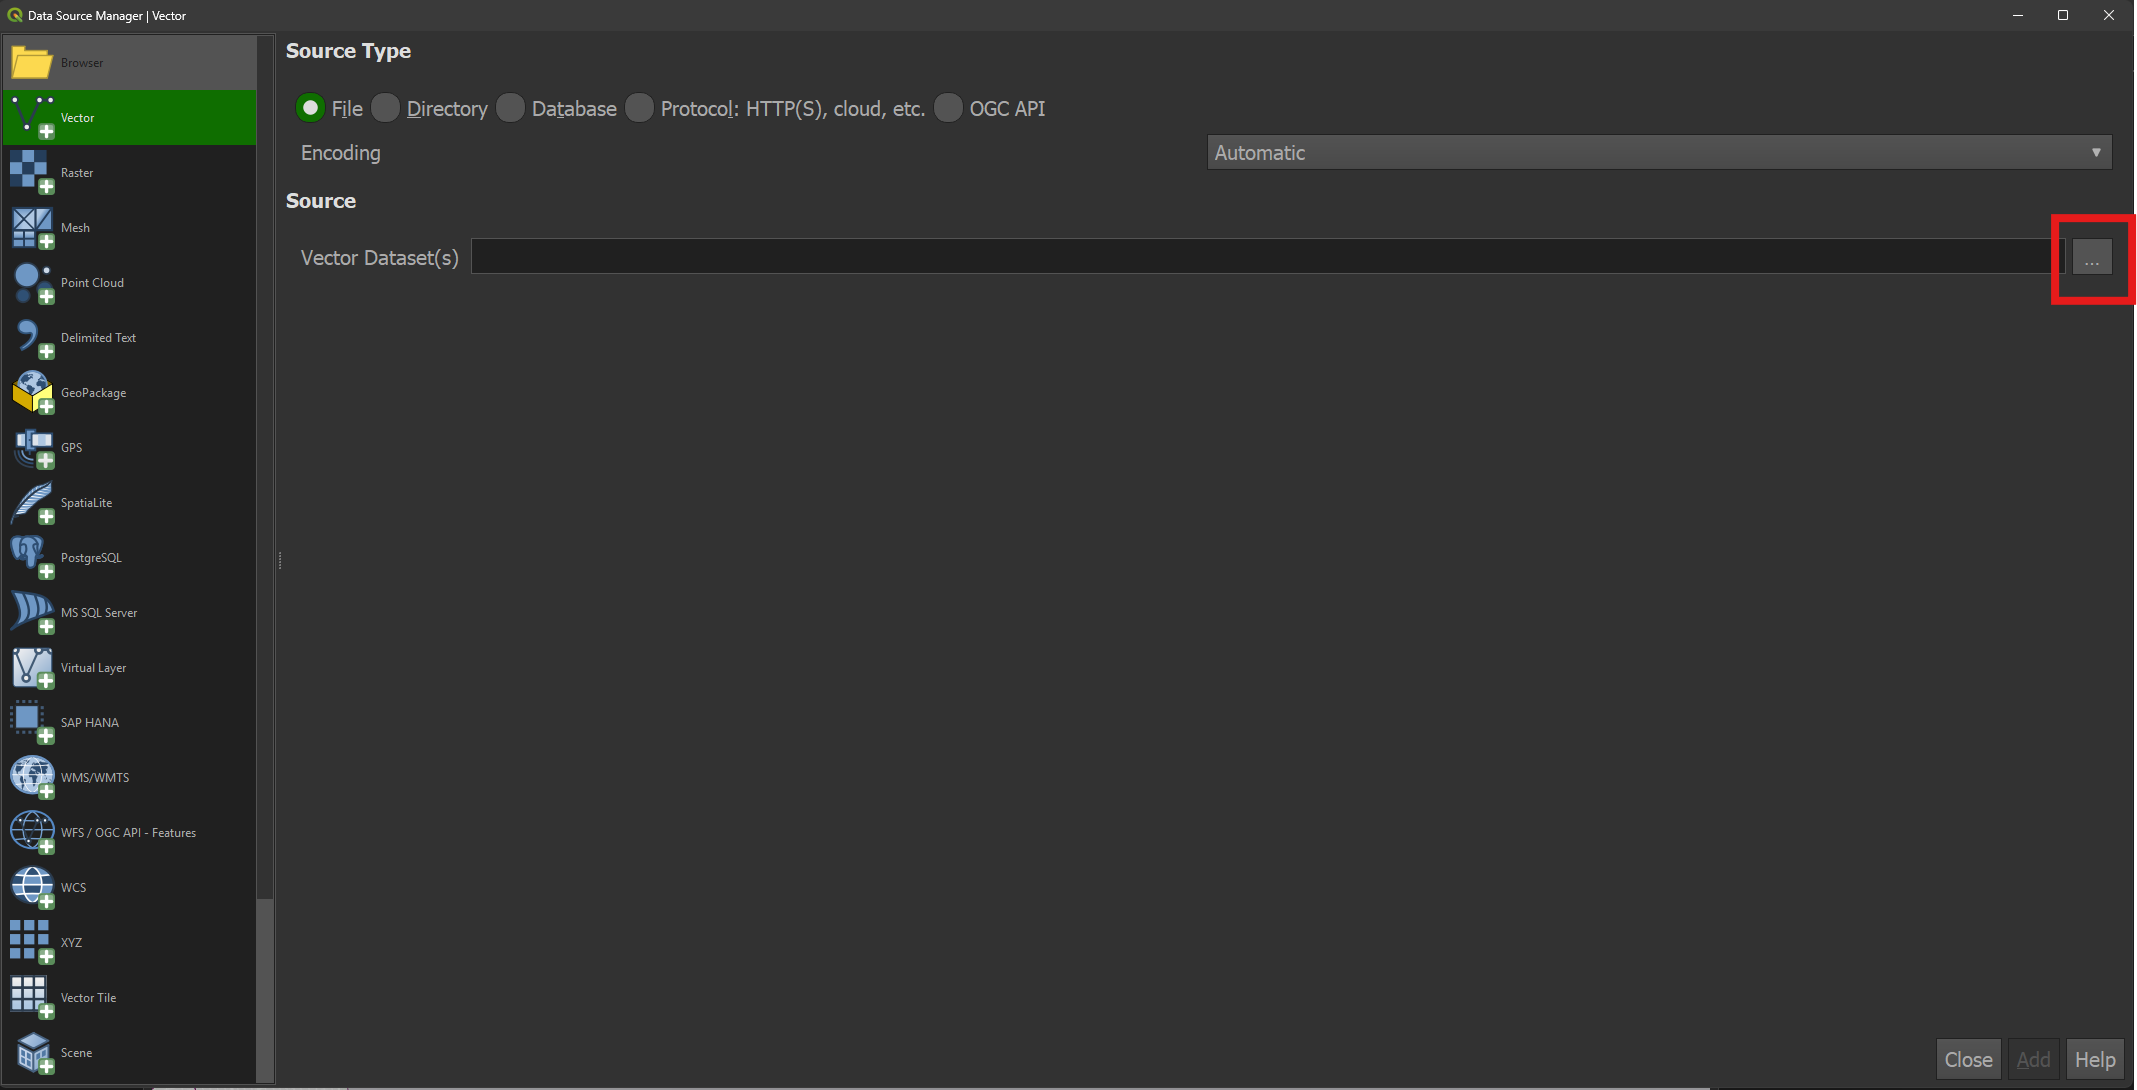
Task: Open the Encoding Automatic dropdown
Action: [x=1659, y=153]
